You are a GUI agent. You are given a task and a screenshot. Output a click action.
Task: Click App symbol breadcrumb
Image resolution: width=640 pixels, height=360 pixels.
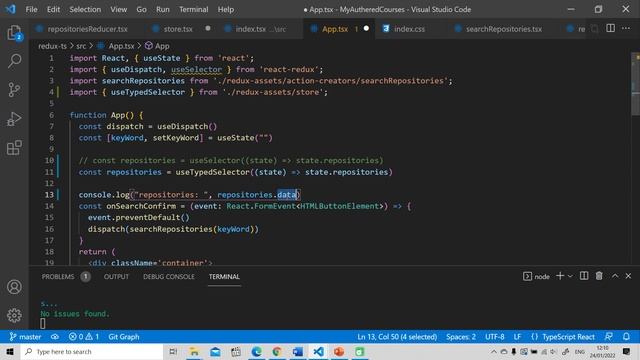[x=162, y=46]
